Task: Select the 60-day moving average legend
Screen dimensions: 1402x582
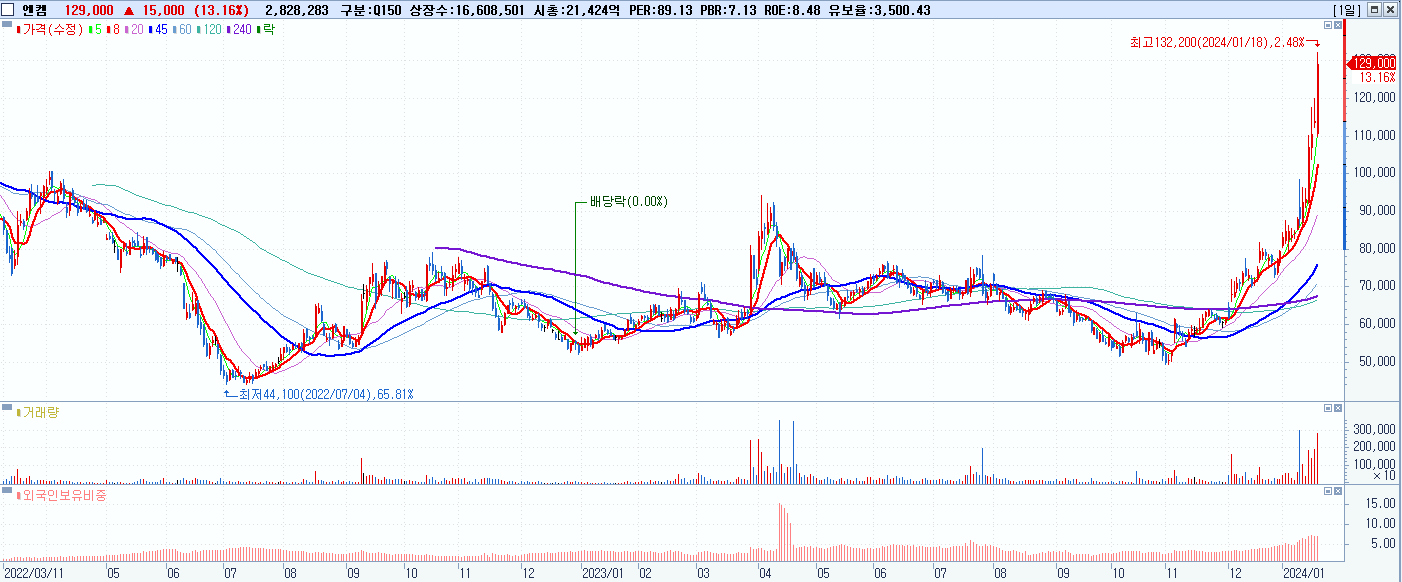Action: (182, 29)
